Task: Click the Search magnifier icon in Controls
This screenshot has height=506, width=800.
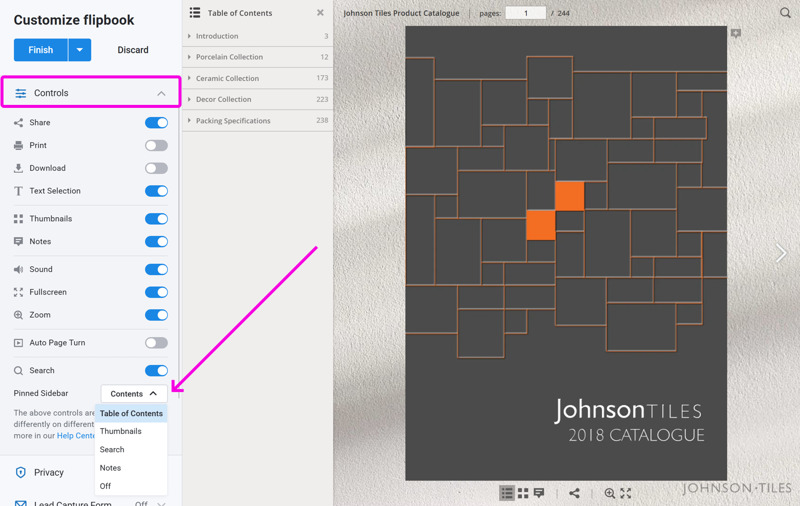Action: (x=18, y=371)
